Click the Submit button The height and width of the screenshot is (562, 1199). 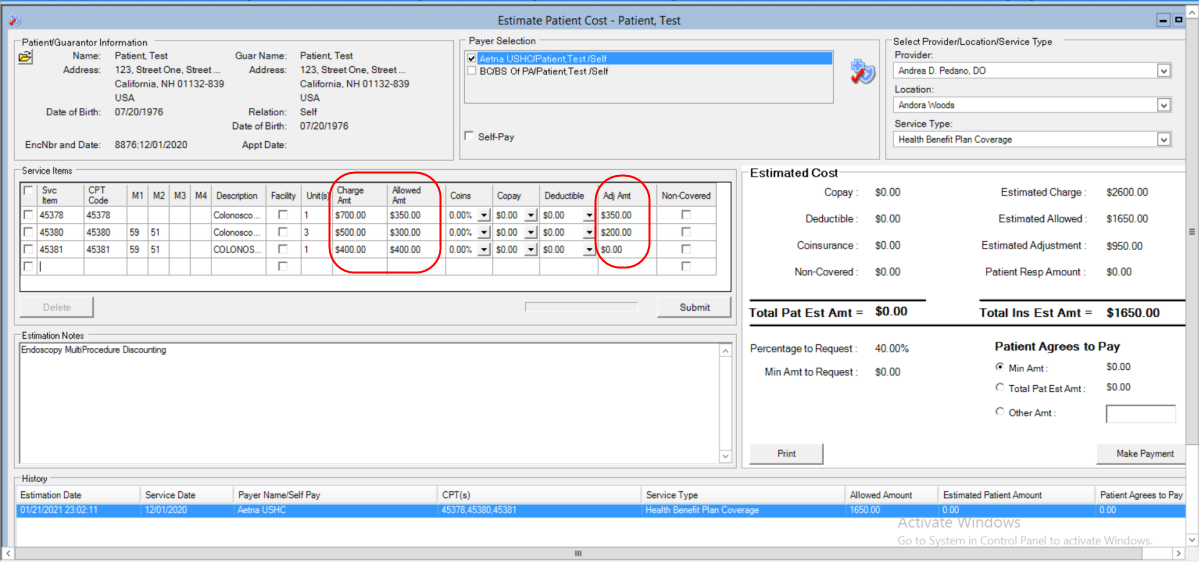pos(694,307)
